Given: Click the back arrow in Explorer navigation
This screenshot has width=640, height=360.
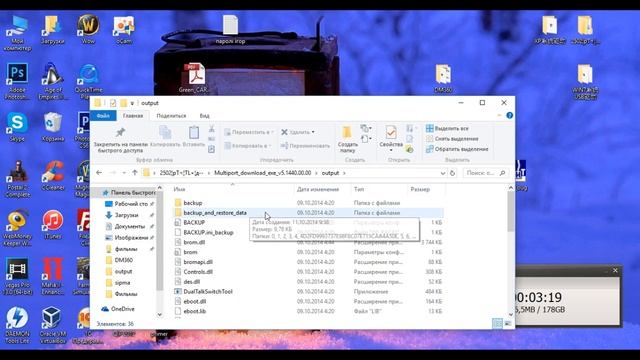Looking at the screenshot, I should (99, 173).
